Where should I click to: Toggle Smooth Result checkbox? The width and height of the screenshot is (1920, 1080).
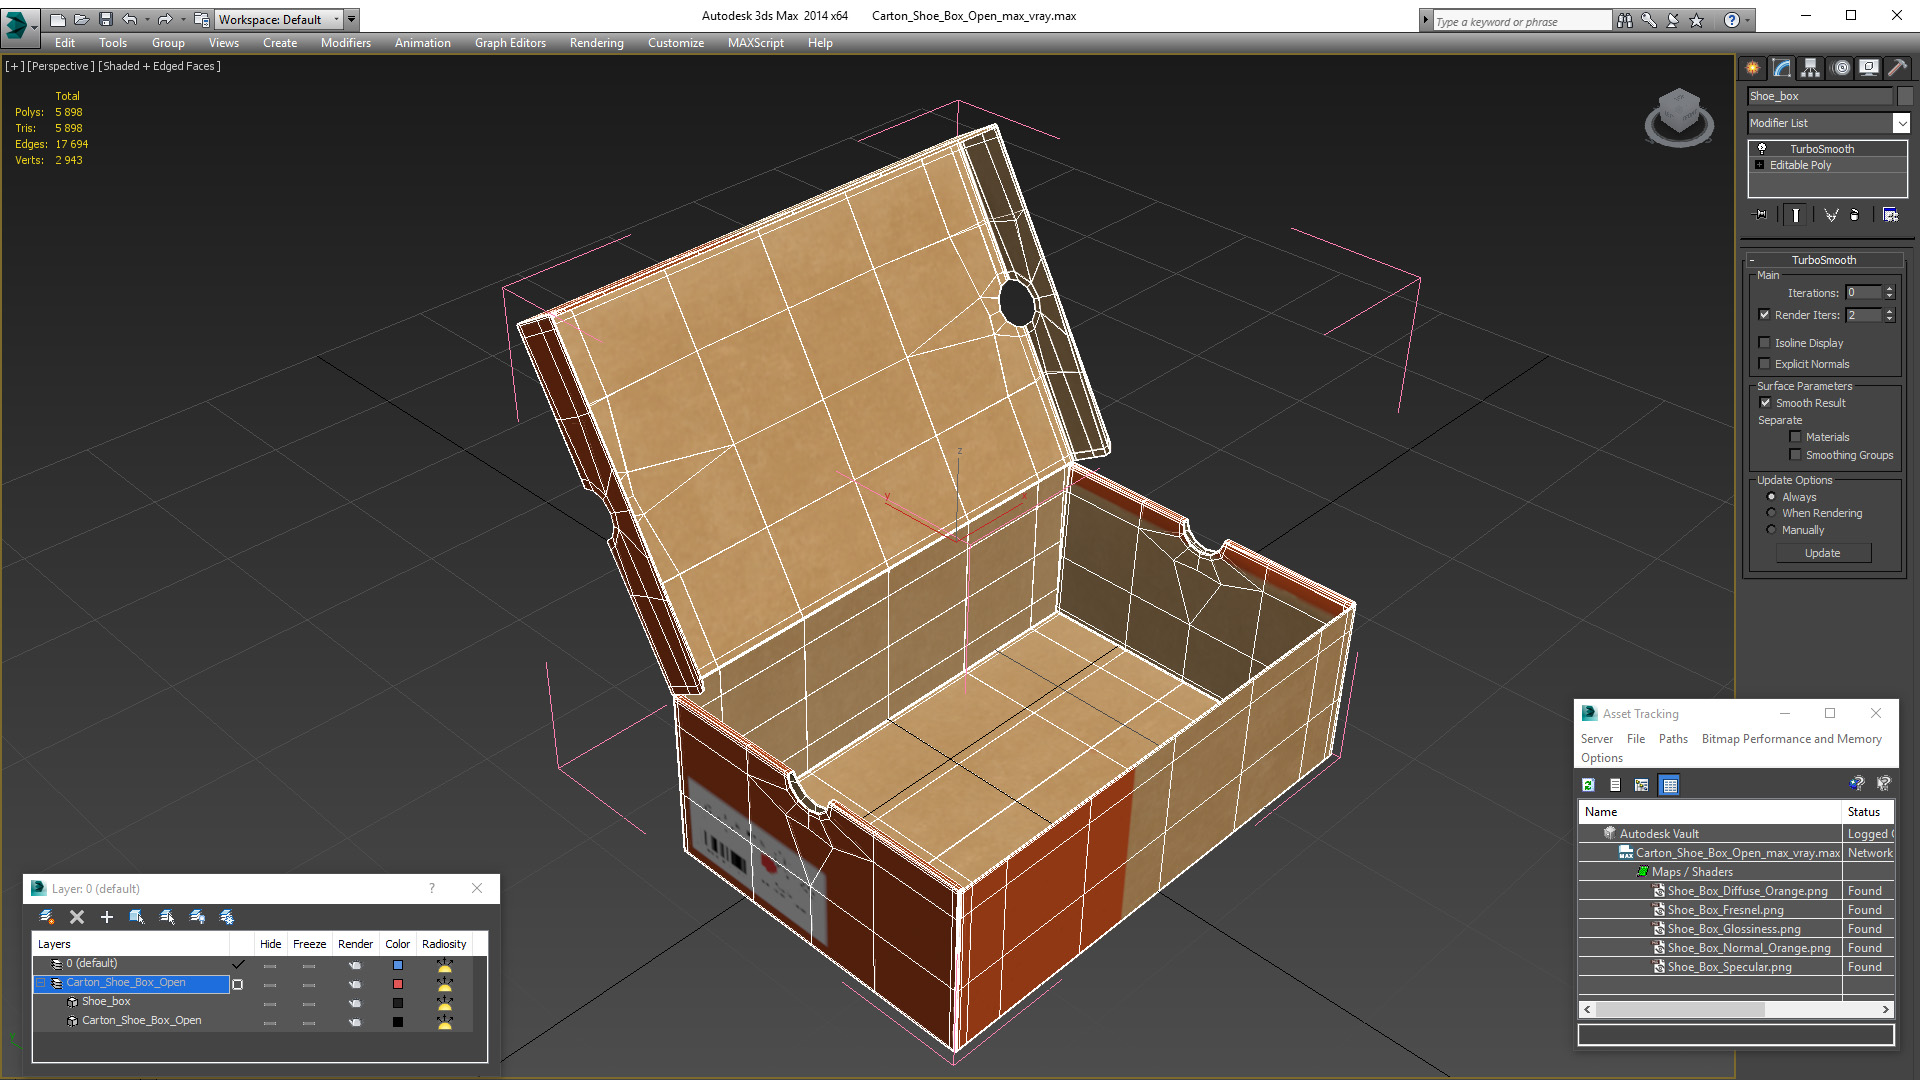tap(1766, 403)
